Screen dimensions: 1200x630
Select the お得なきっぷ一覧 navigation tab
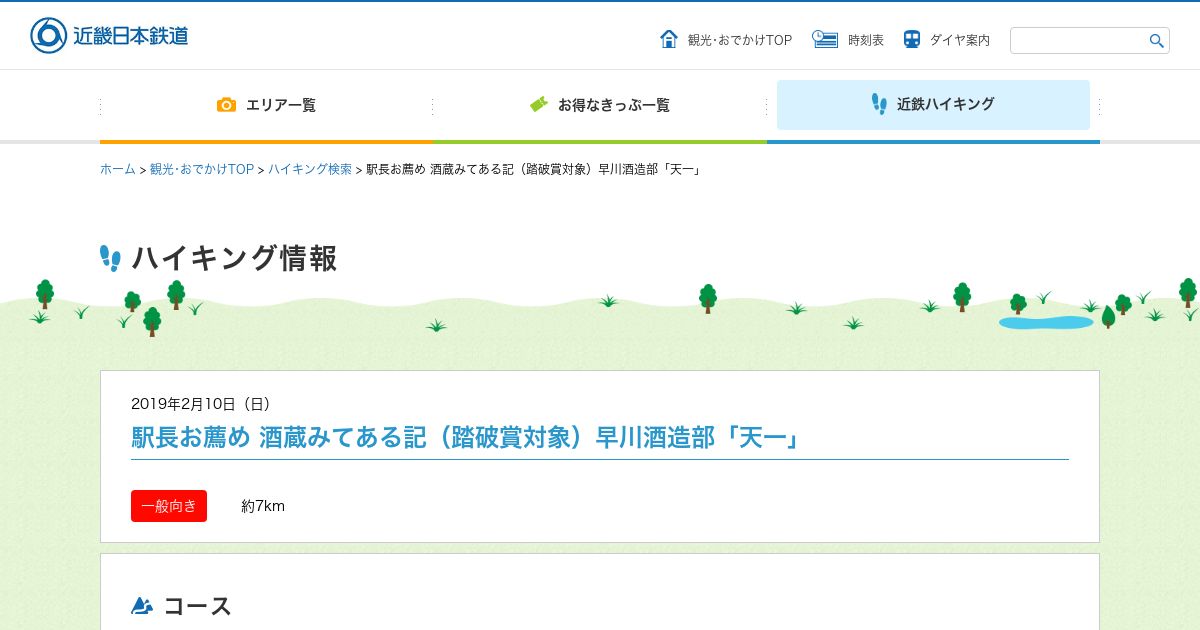point(600,105)
